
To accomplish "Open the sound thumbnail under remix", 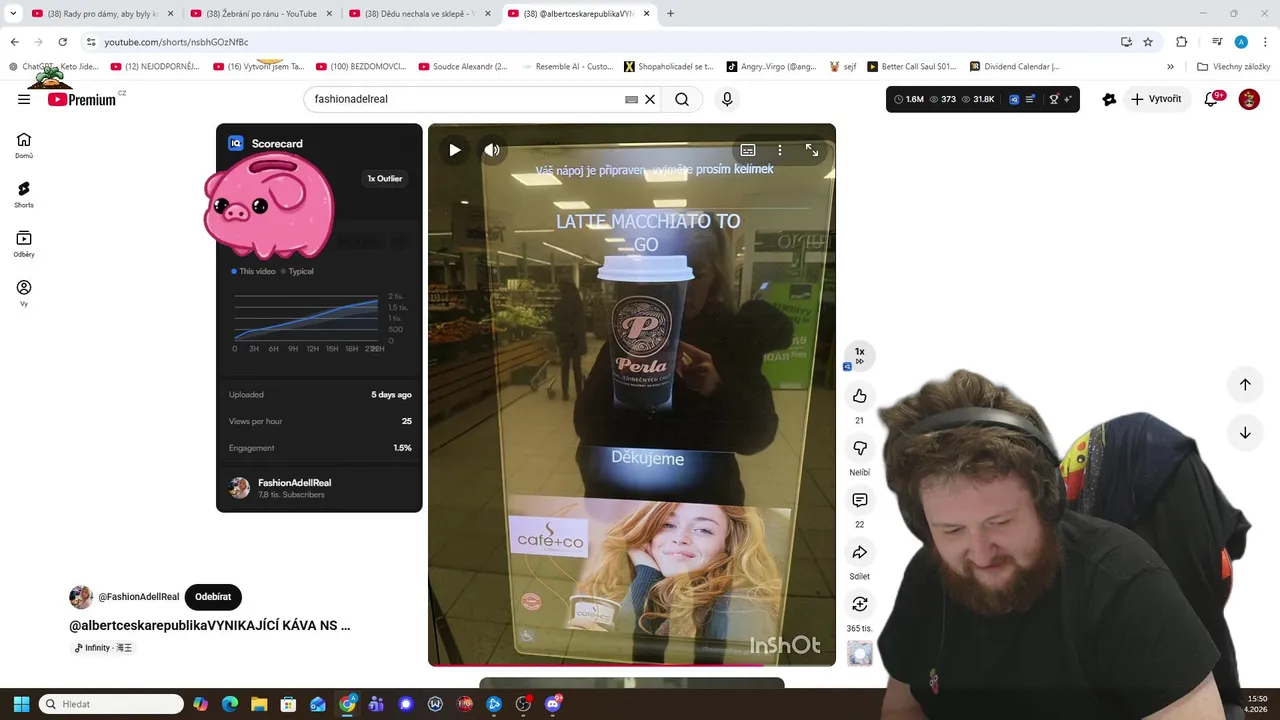I will [859, 654].
